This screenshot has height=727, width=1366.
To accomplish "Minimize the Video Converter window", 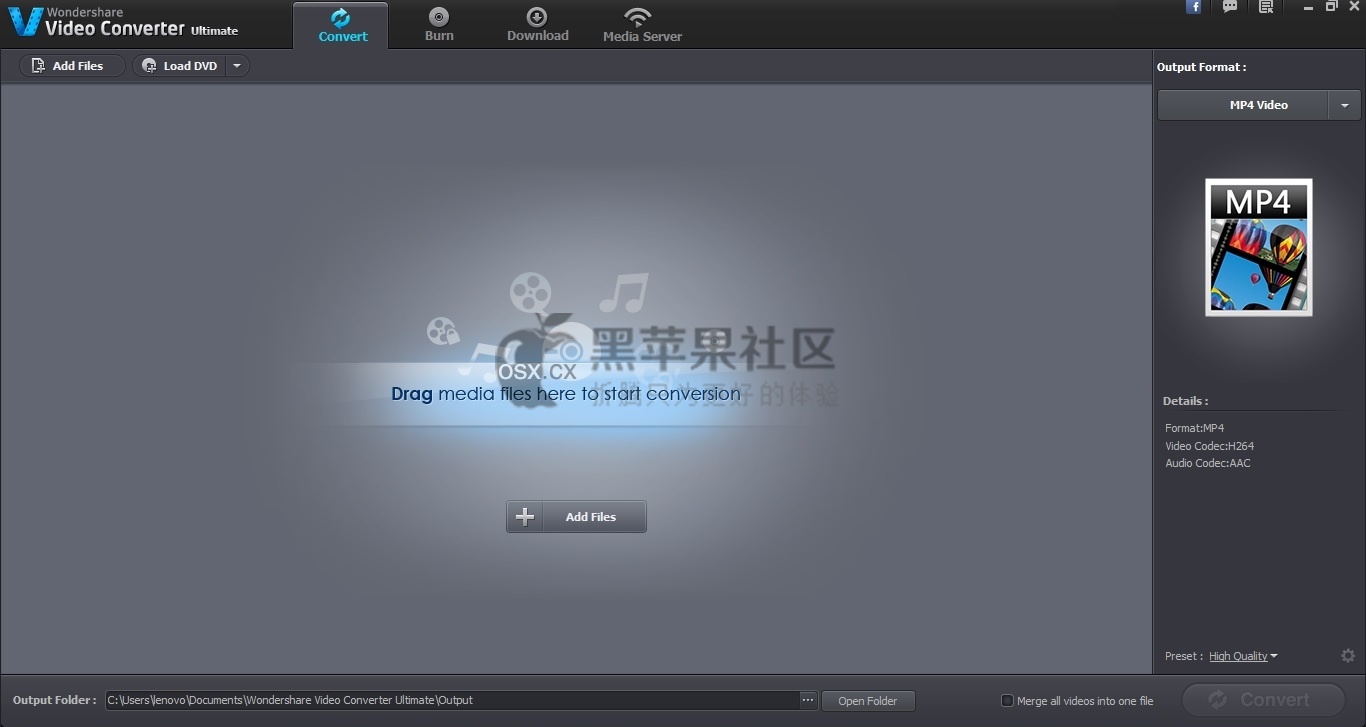I will pyautogui.click(x=1309, y=7).
